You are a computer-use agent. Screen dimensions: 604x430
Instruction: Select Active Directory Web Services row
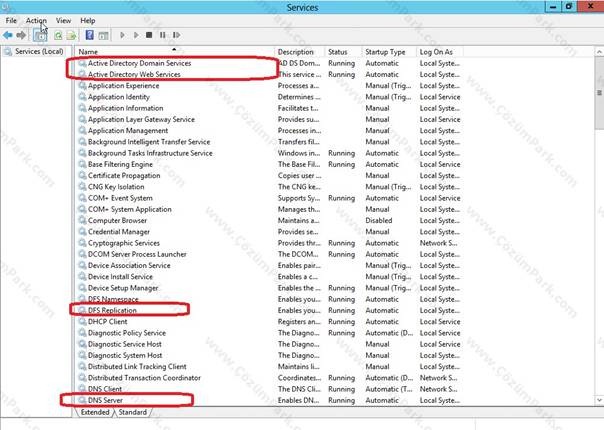click(134, 74)
